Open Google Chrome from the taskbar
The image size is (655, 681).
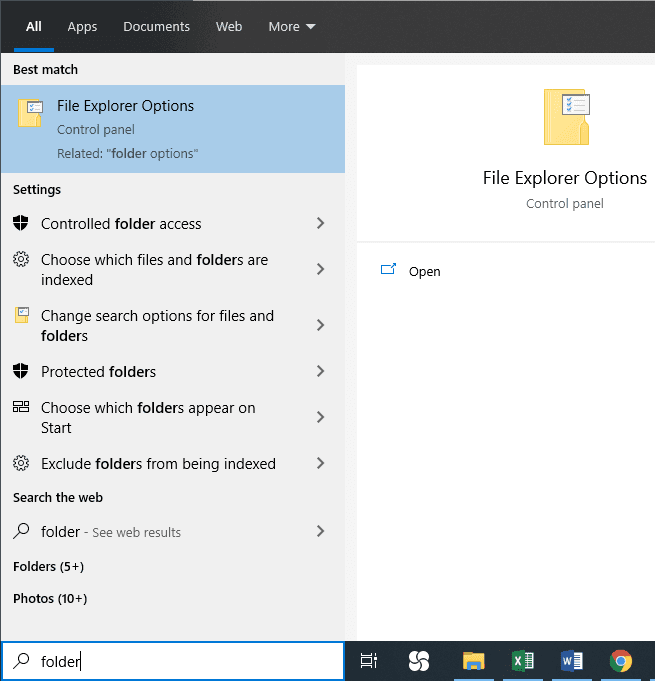point(621,661)
